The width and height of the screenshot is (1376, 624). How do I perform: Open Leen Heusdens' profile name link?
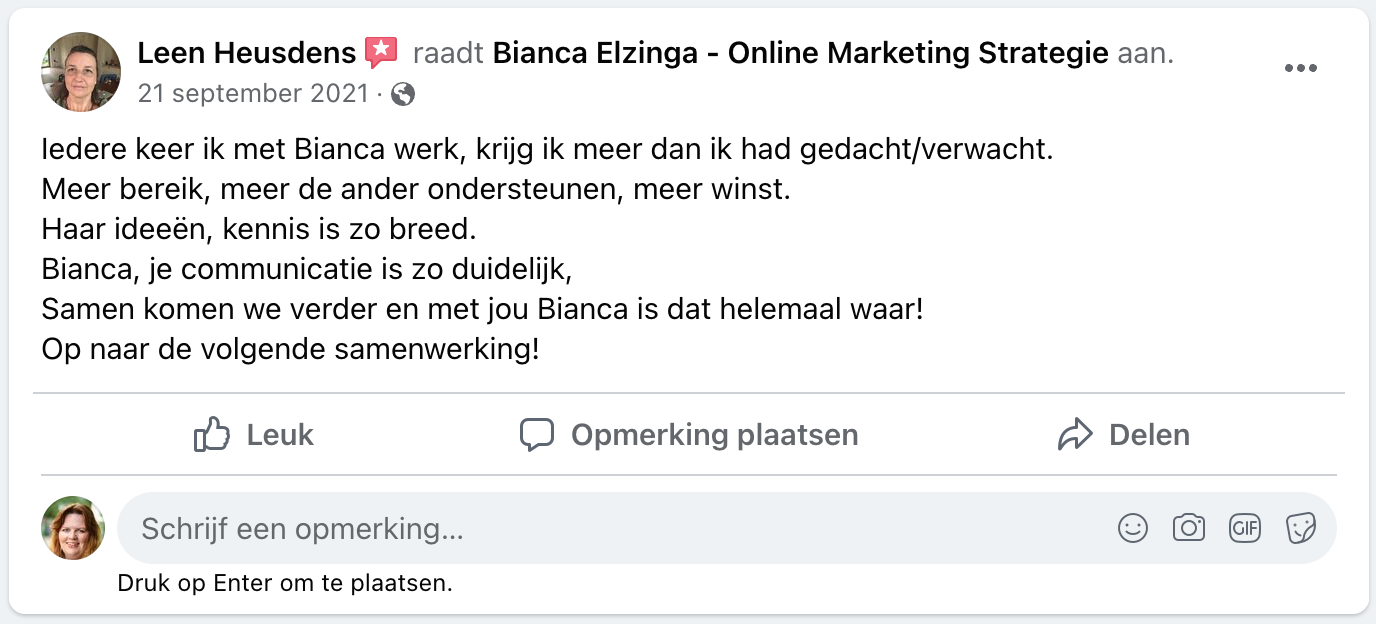[x=246, y=52]
